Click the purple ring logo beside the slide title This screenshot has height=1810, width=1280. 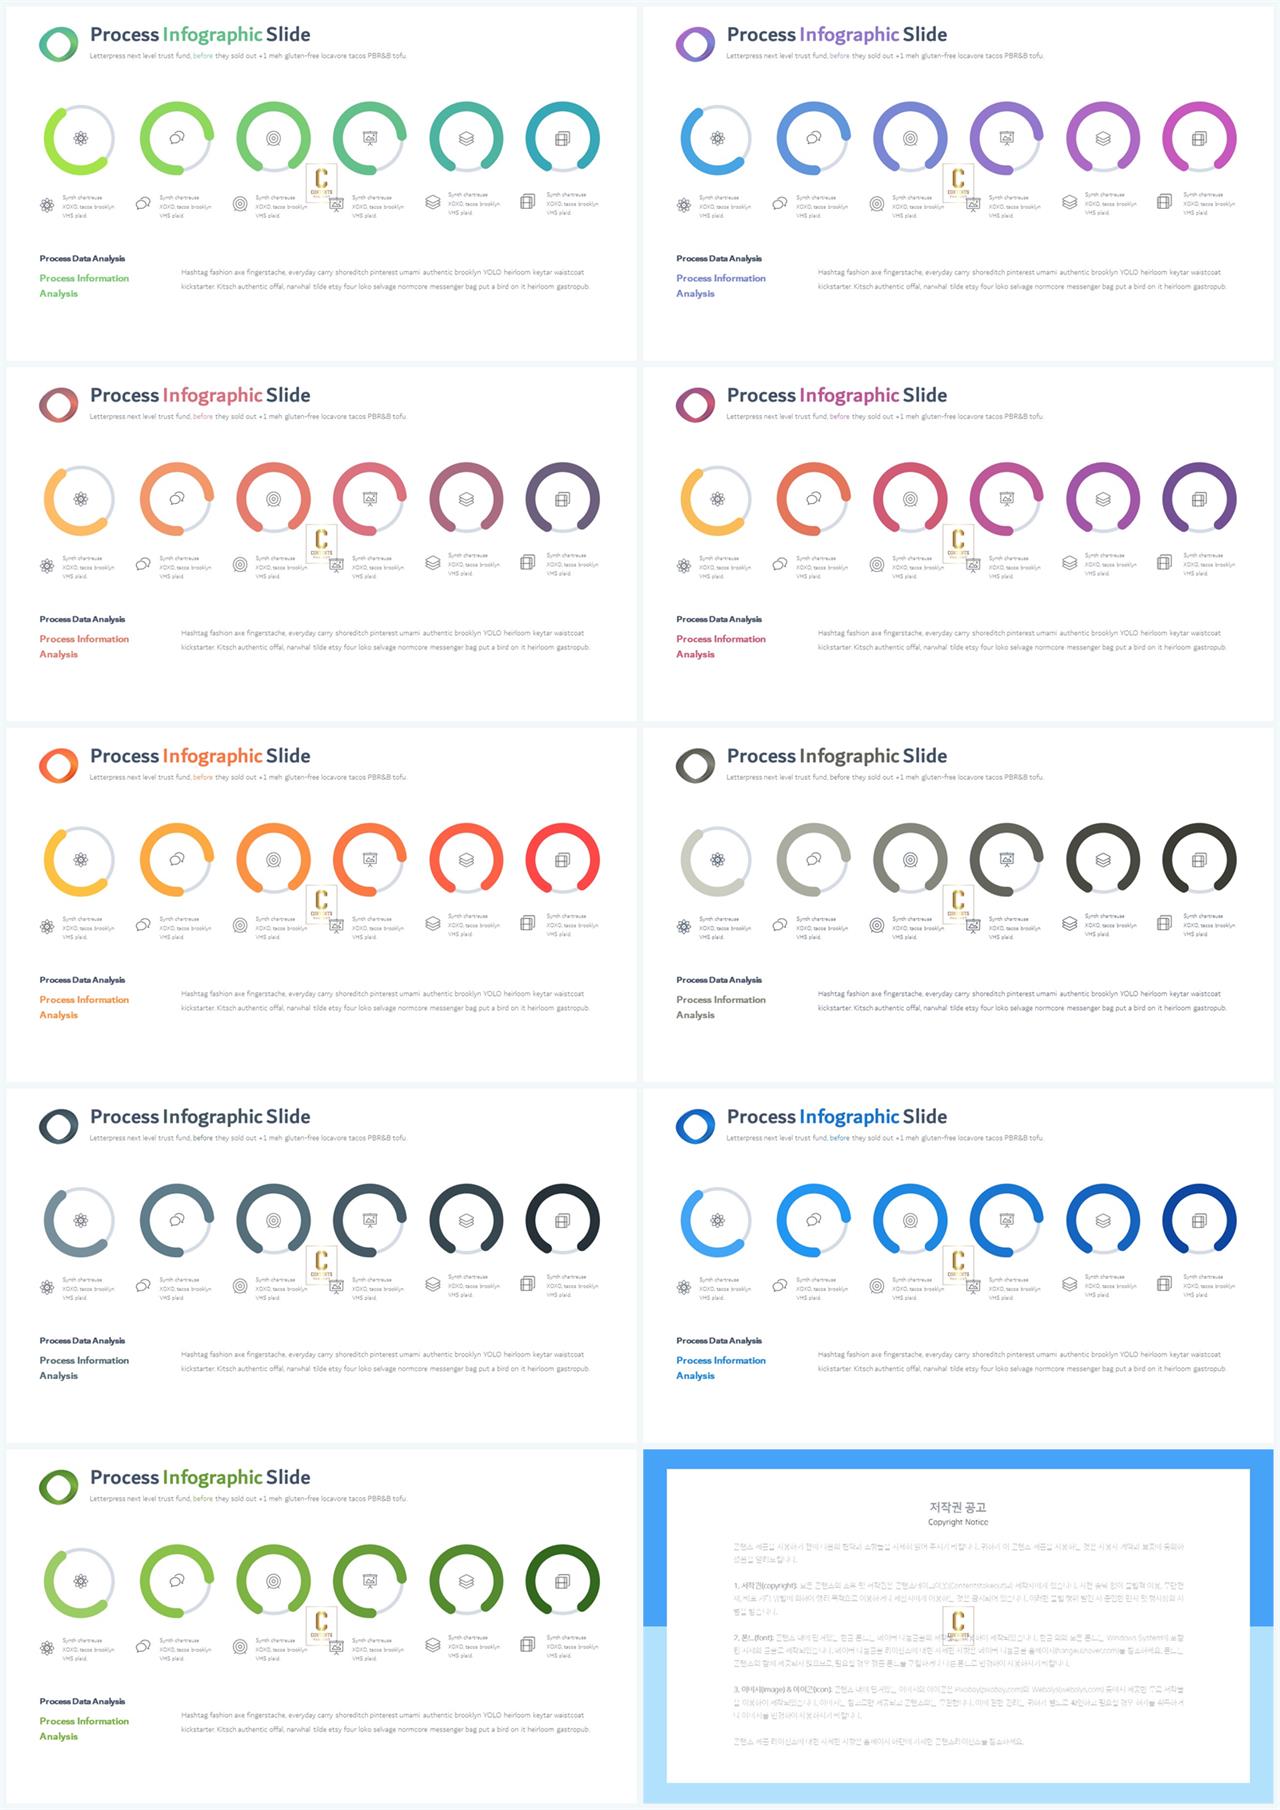click(x=695, y=44)
